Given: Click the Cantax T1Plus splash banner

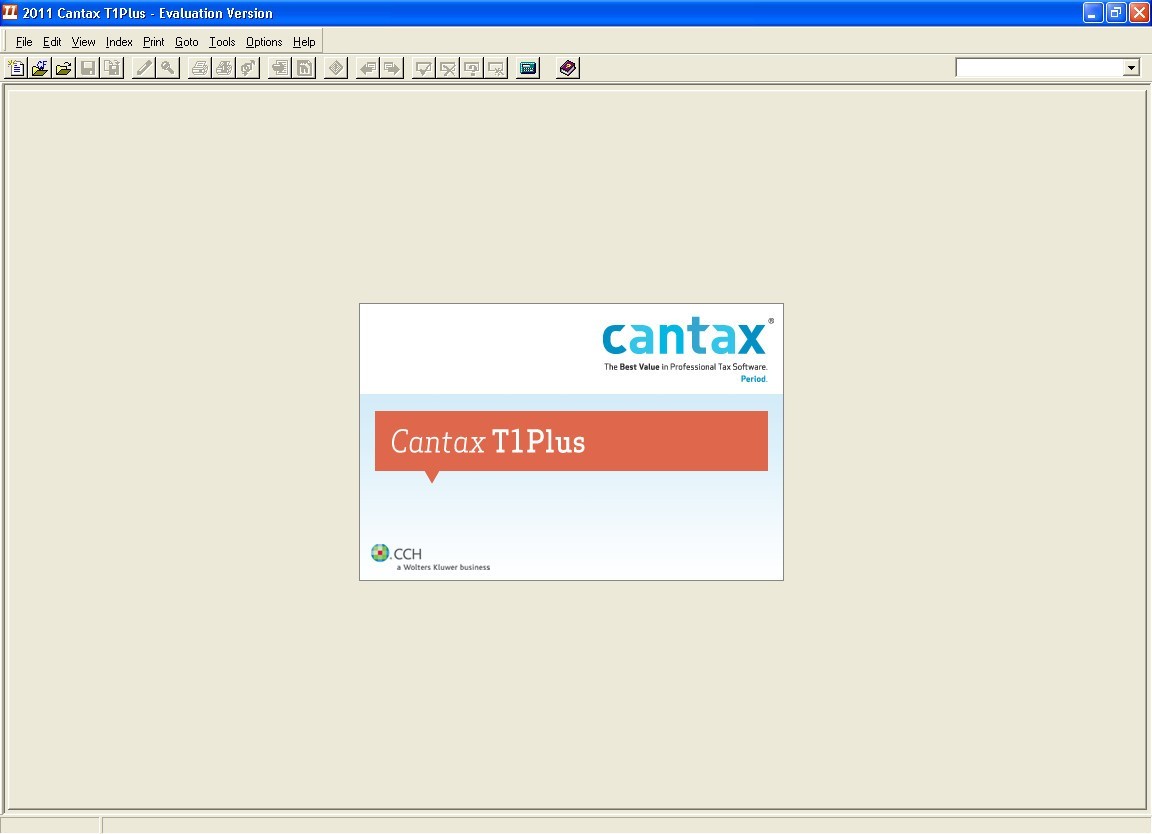Looking at the screenshot, I should point(571,441).
